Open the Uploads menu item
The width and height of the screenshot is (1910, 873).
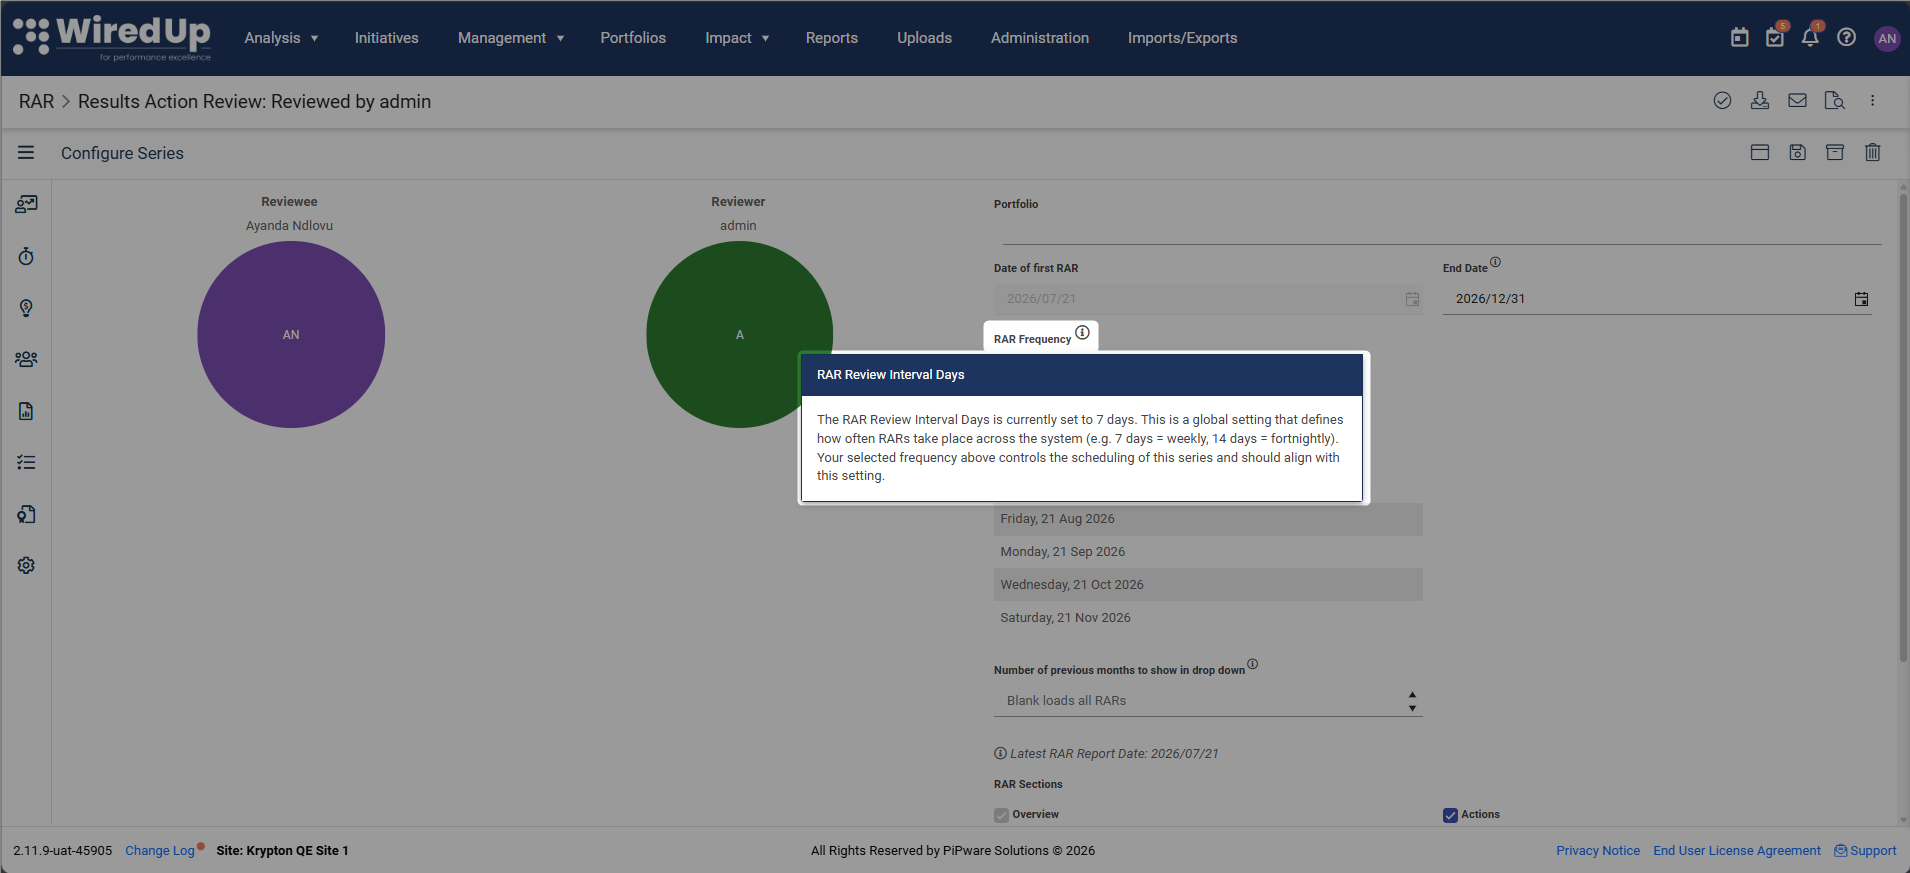(x=924, y=38)
